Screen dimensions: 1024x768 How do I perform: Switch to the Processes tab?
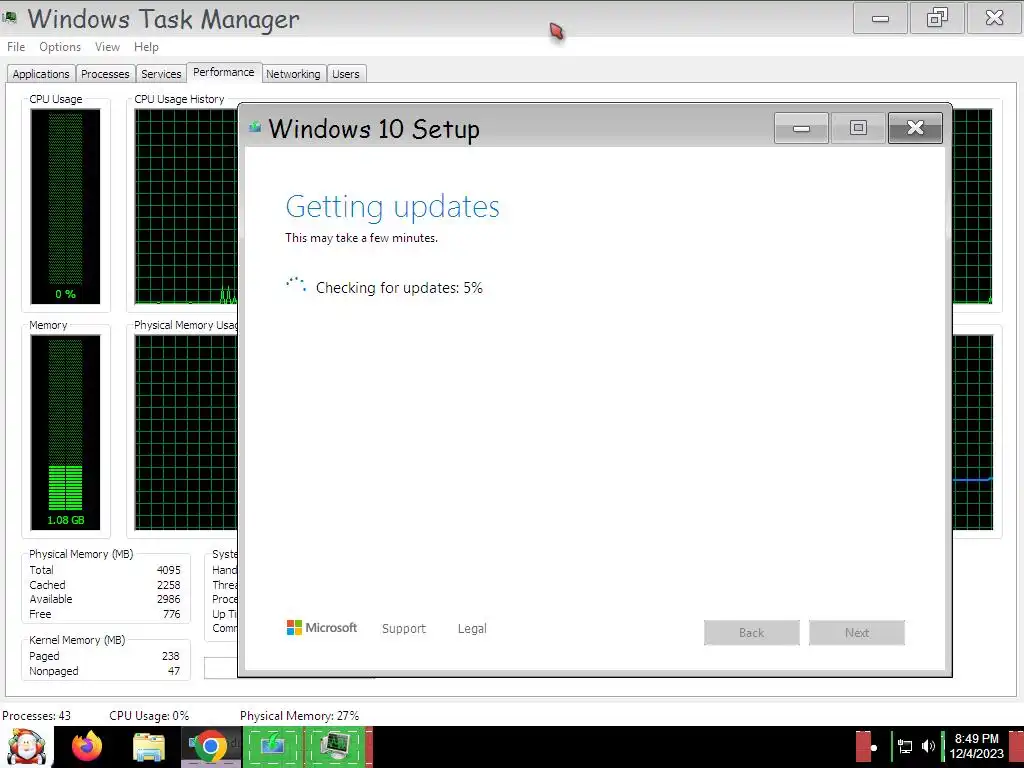click(x=105, y=74)
